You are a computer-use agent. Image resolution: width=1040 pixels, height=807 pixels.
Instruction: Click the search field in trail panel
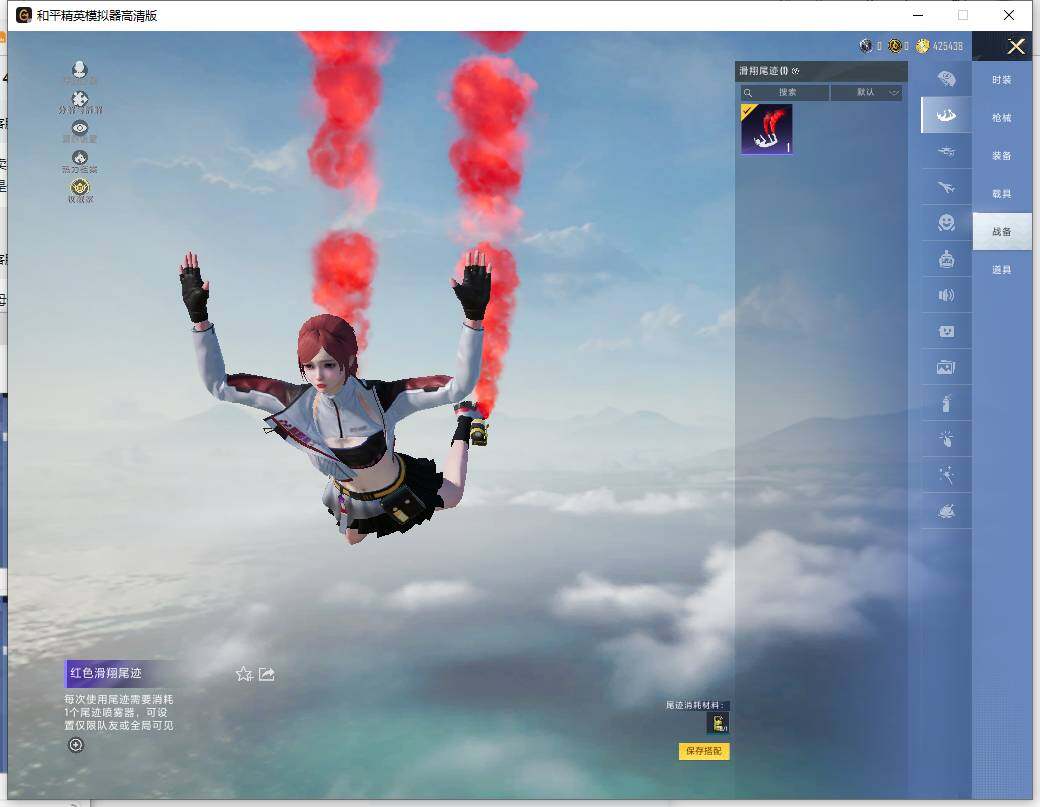click(785, 92)
